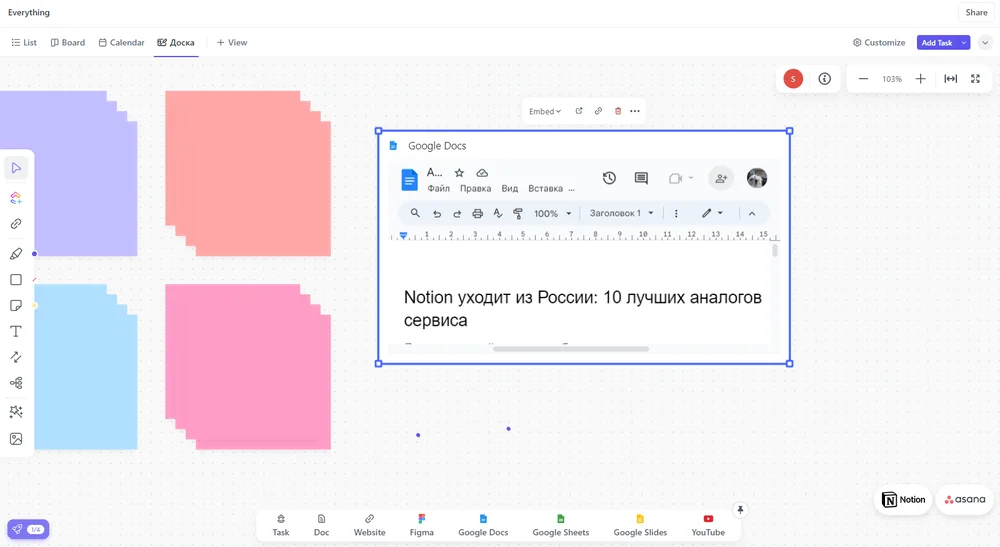Enter fullscreen whiteboard mode
Viewport: 1000px width, 547px height.
pyautogui.click(x=975, y=79)
